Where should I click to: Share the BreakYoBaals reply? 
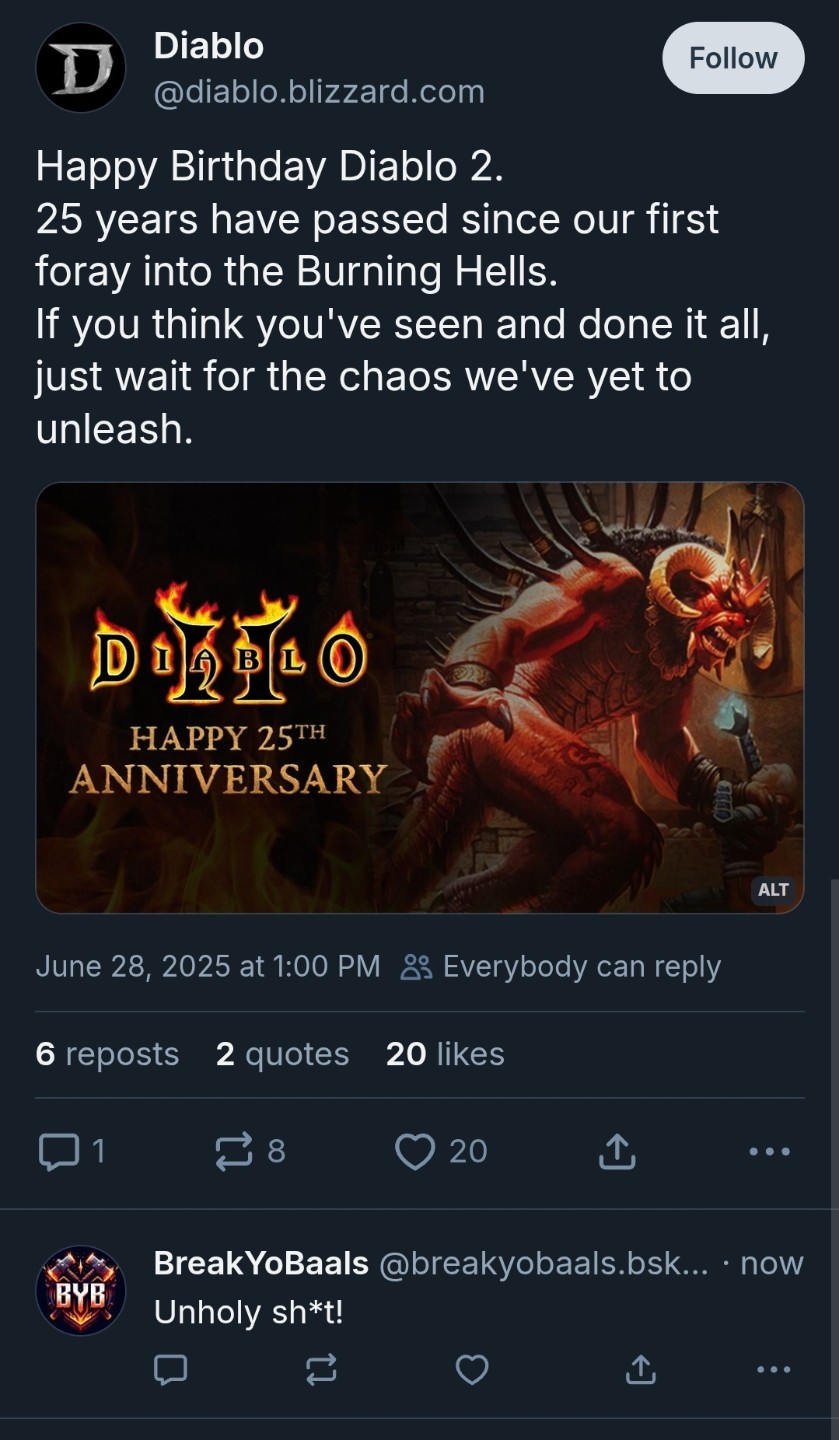(640, 1369)
